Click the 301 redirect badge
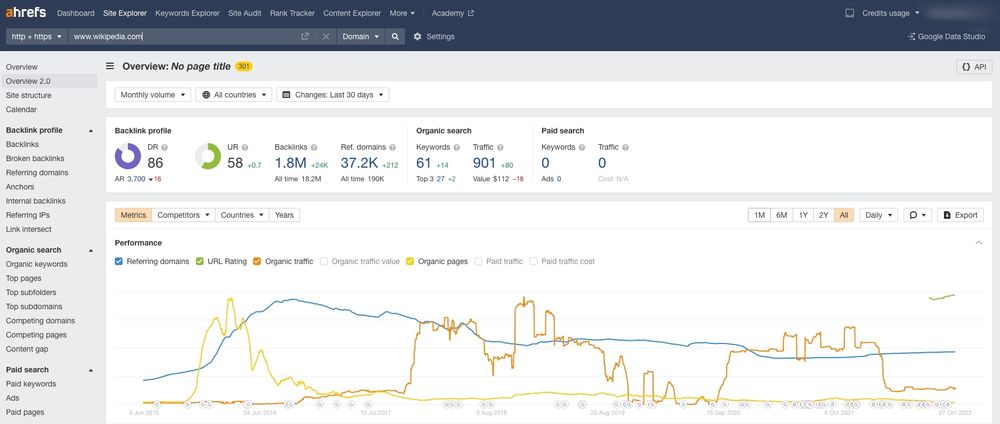The image size is (1000, 424). click(x=244, y=66)
